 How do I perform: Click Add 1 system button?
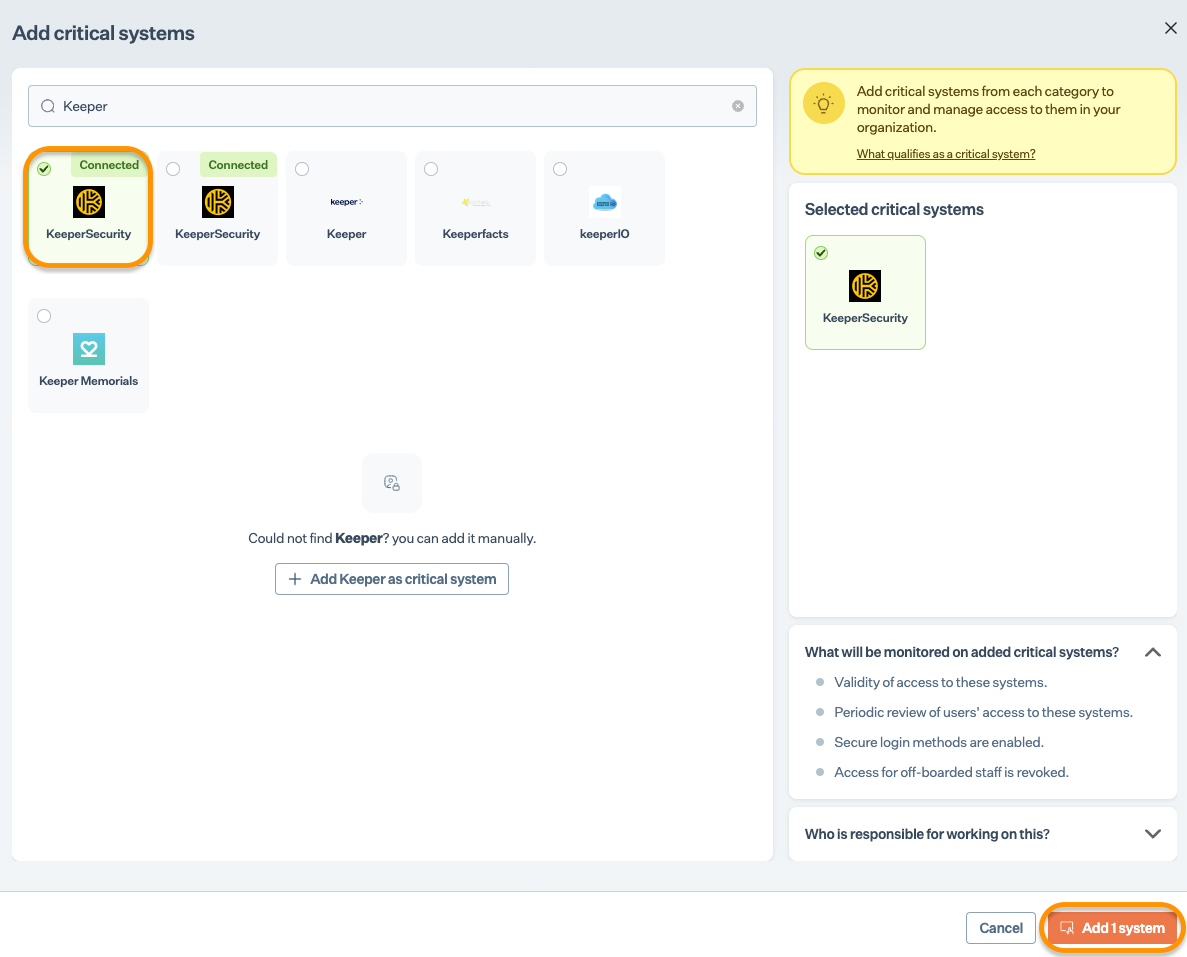click(x=1113, y=928)
